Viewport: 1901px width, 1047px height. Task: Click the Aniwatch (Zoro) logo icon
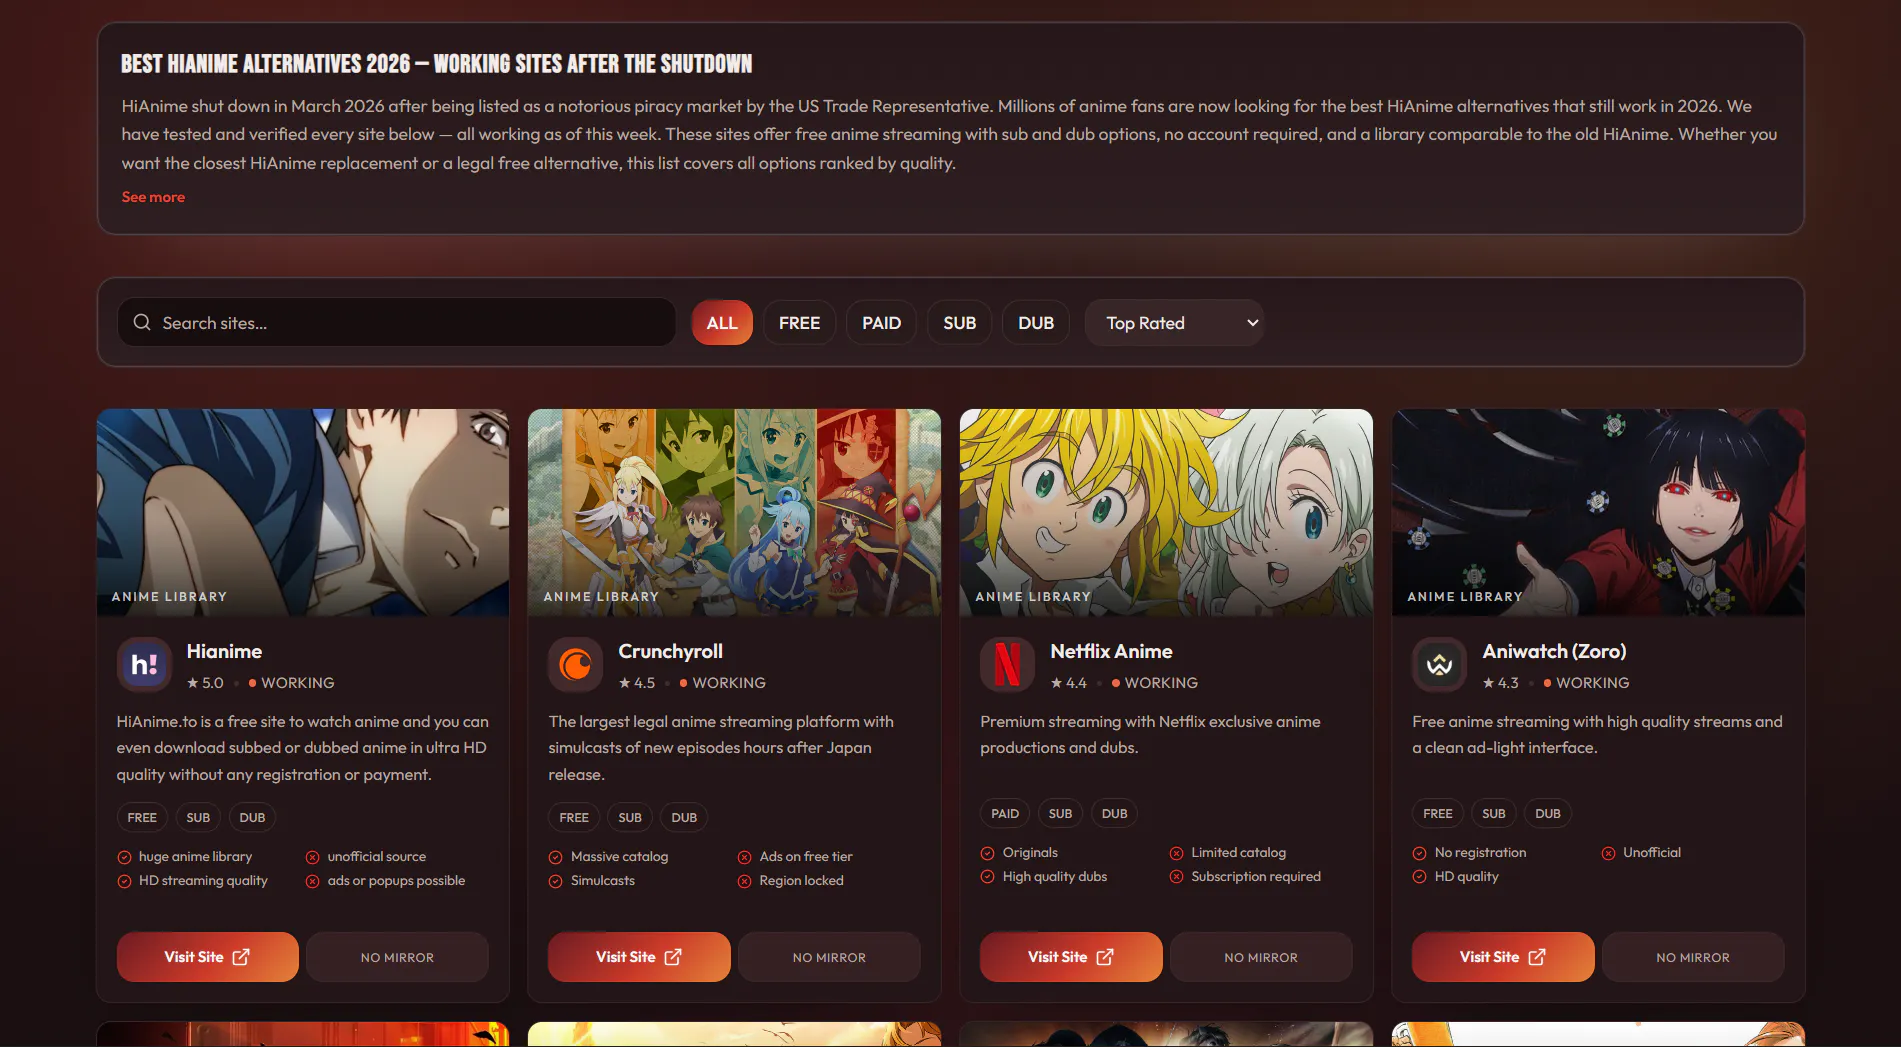pos(1439,665)
